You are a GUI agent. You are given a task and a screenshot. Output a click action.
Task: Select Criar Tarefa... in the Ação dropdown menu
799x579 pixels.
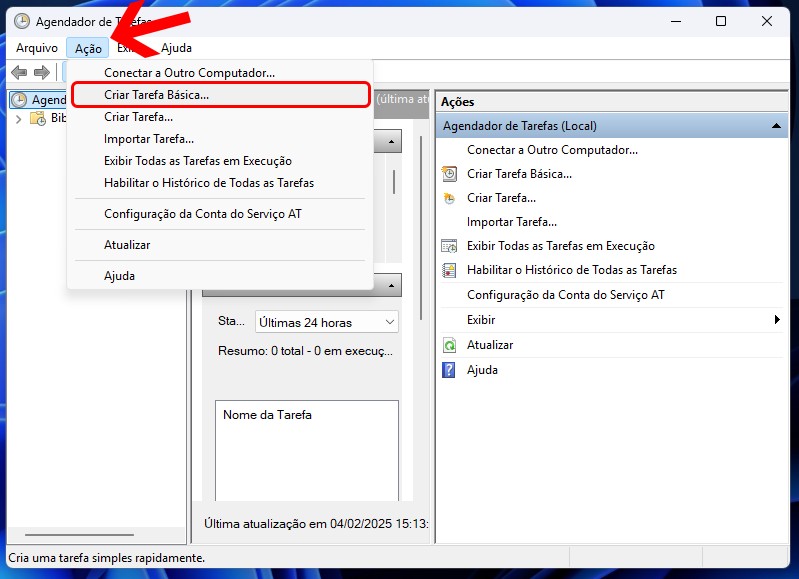(x=220, y=117)
